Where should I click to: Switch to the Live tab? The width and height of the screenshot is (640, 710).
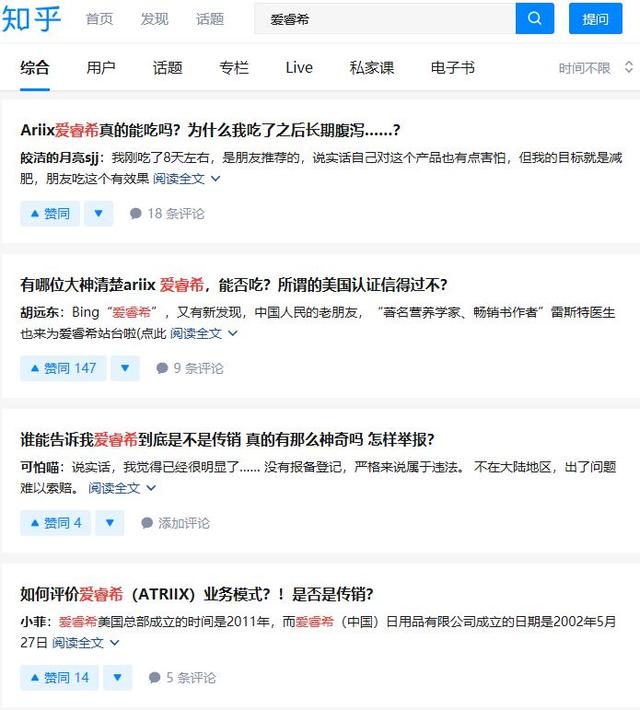click(x=299, y=68)
